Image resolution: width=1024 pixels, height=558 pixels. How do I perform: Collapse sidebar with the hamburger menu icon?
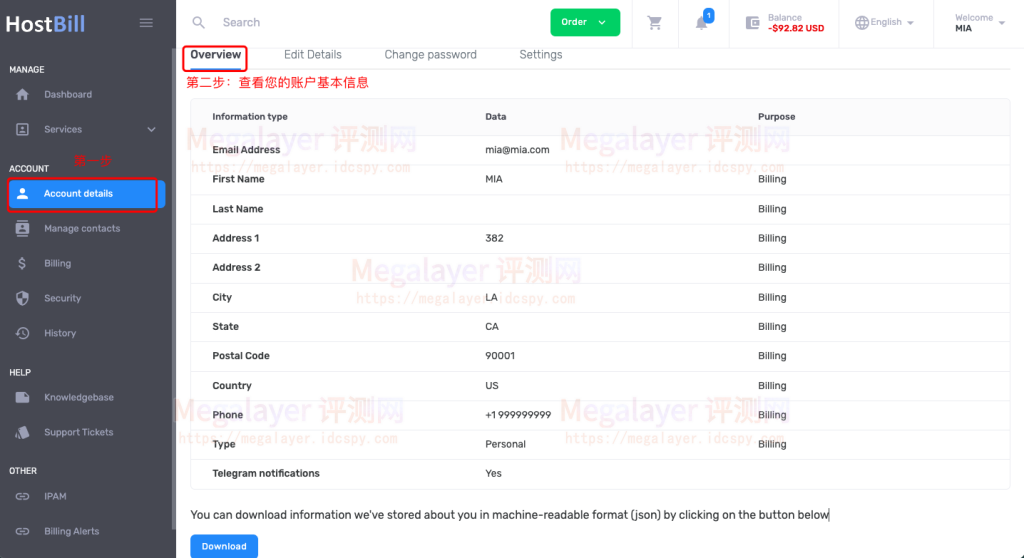tap(146, 23)
